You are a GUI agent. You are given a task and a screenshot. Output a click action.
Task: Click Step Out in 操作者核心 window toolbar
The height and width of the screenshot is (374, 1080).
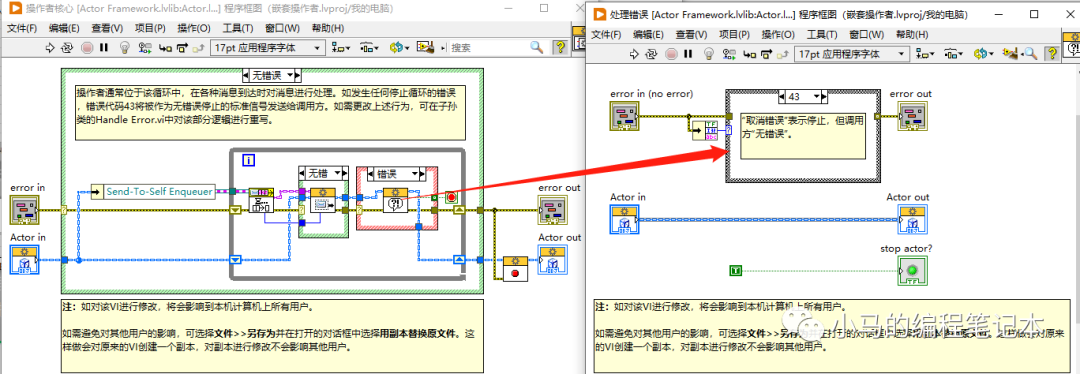[x=199, y=48]
